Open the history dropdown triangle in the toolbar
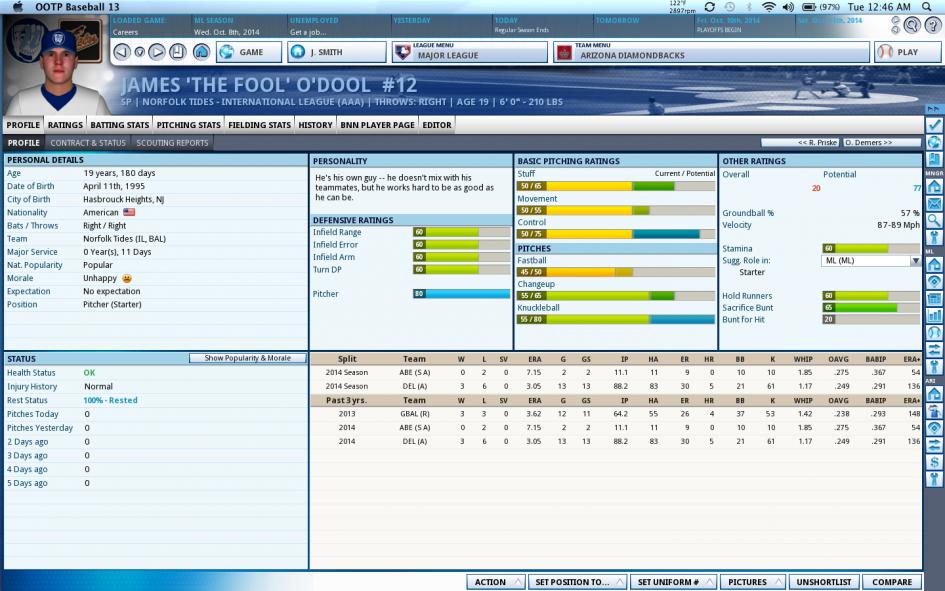The width and height of the screenshot is (945, 591). 139,52
